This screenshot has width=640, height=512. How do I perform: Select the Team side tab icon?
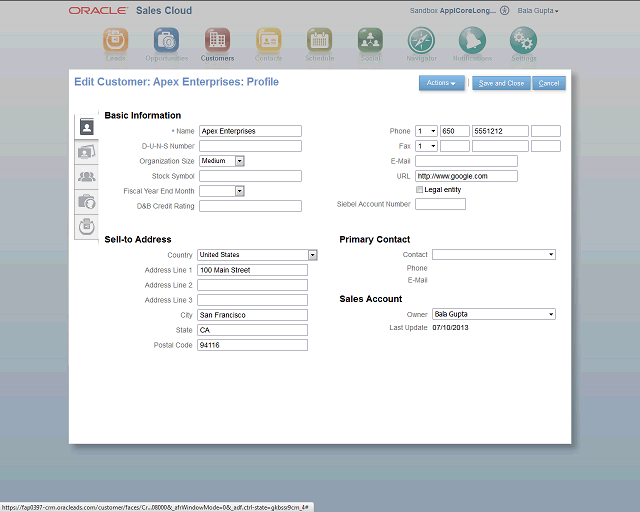[87, 177]
